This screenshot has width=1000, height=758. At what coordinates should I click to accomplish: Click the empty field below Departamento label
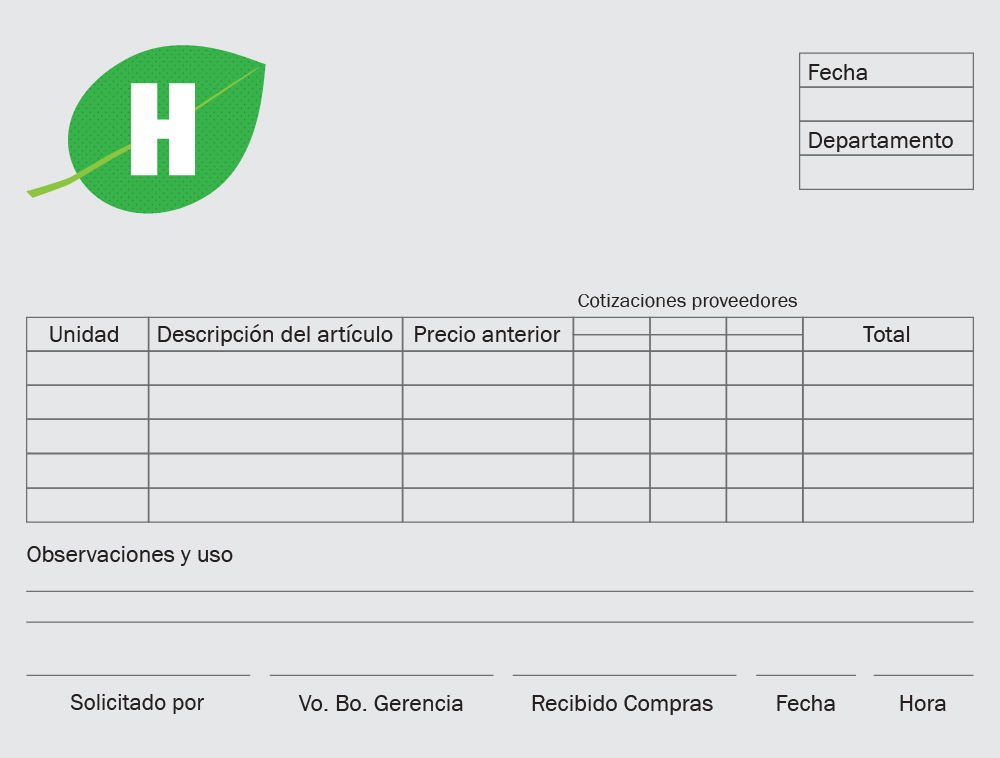pyautogui.click(x=886, y=172)
